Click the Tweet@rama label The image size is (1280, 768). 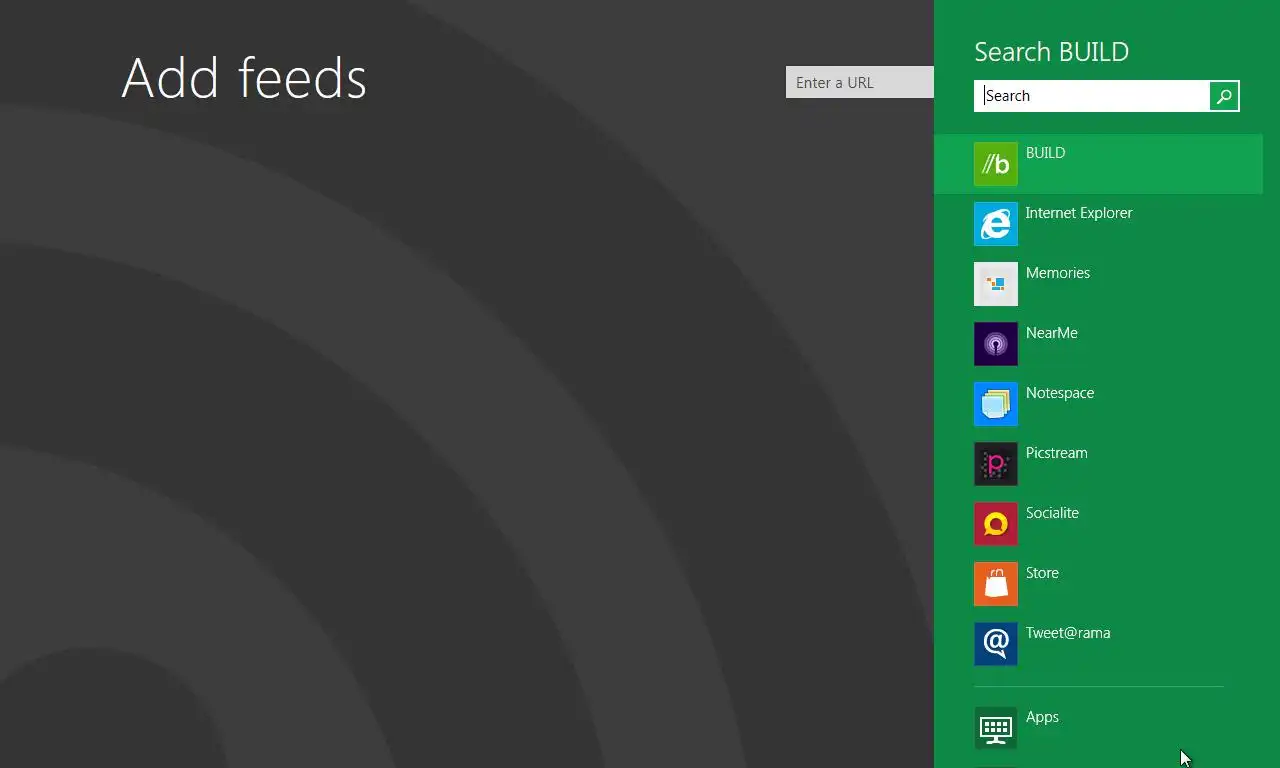(1068, 633)
